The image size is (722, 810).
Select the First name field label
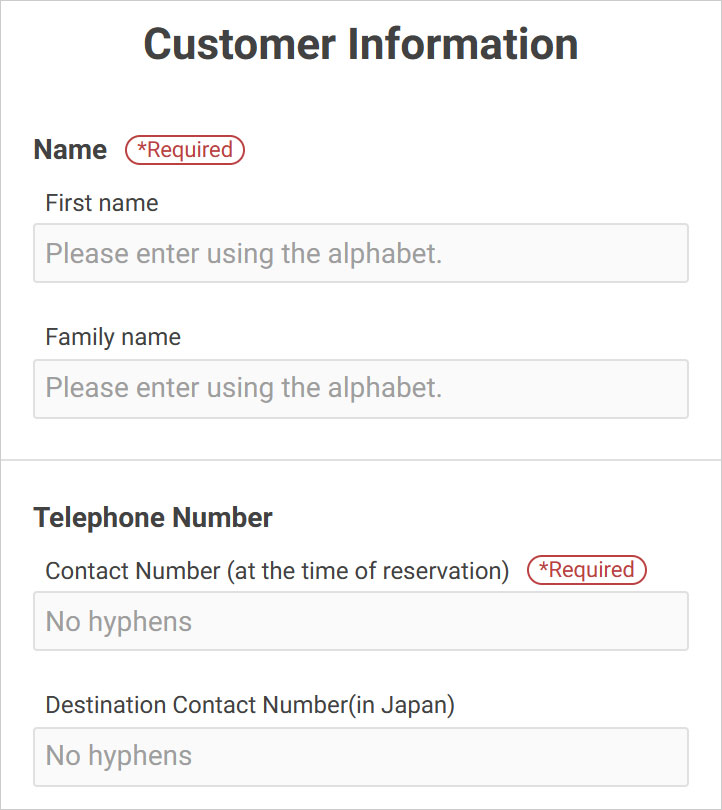102,203
